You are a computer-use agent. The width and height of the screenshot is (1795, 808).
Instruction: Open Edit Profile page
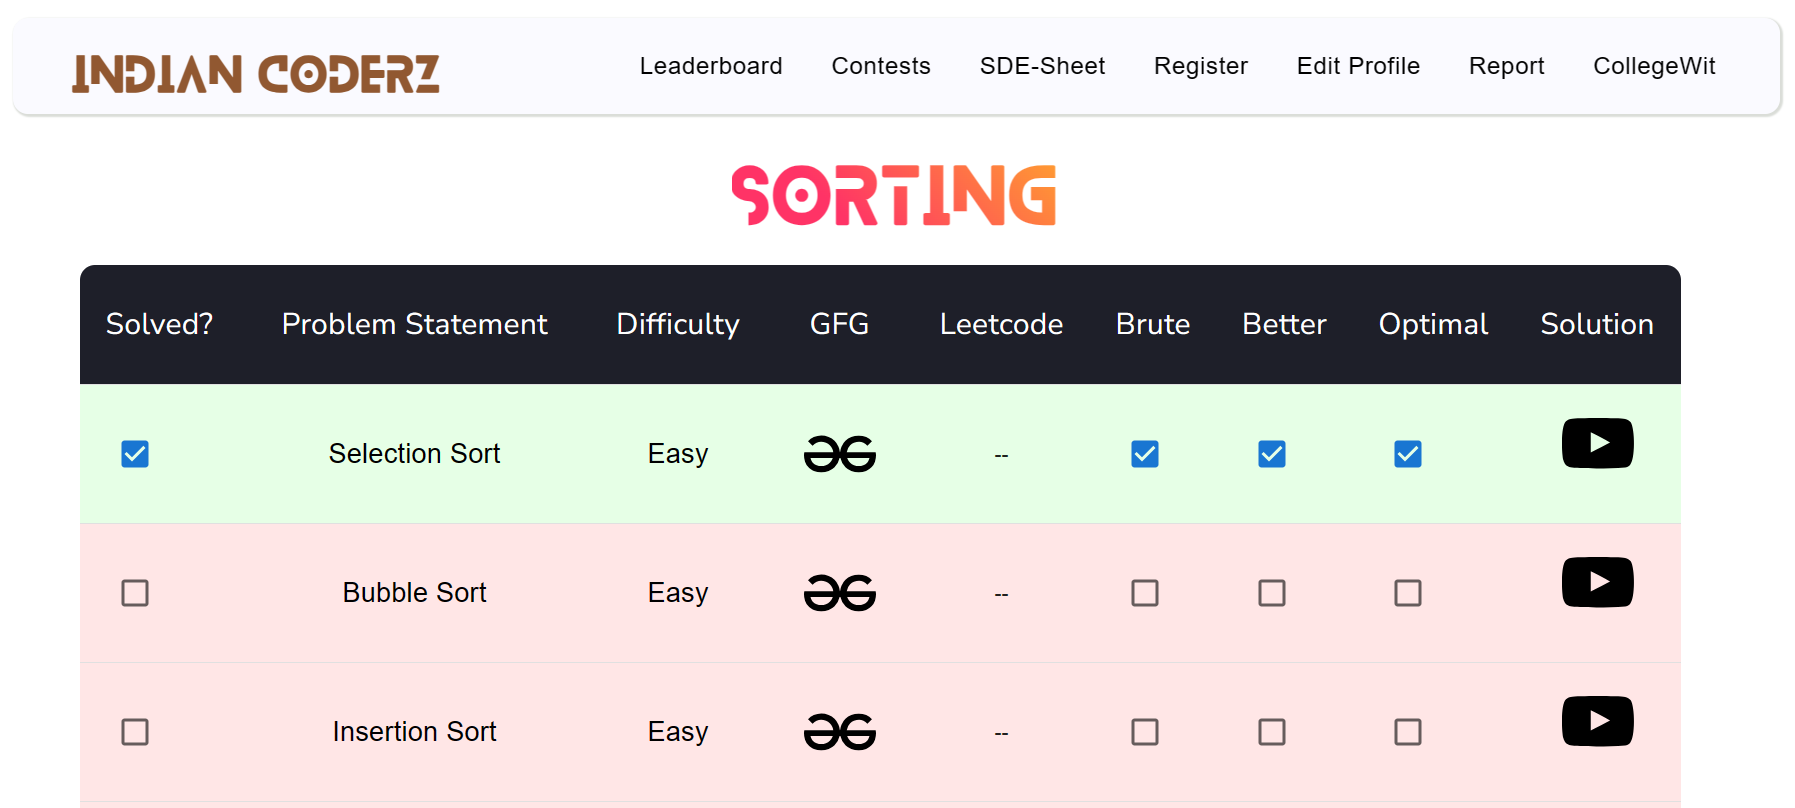coord(1358,66)
